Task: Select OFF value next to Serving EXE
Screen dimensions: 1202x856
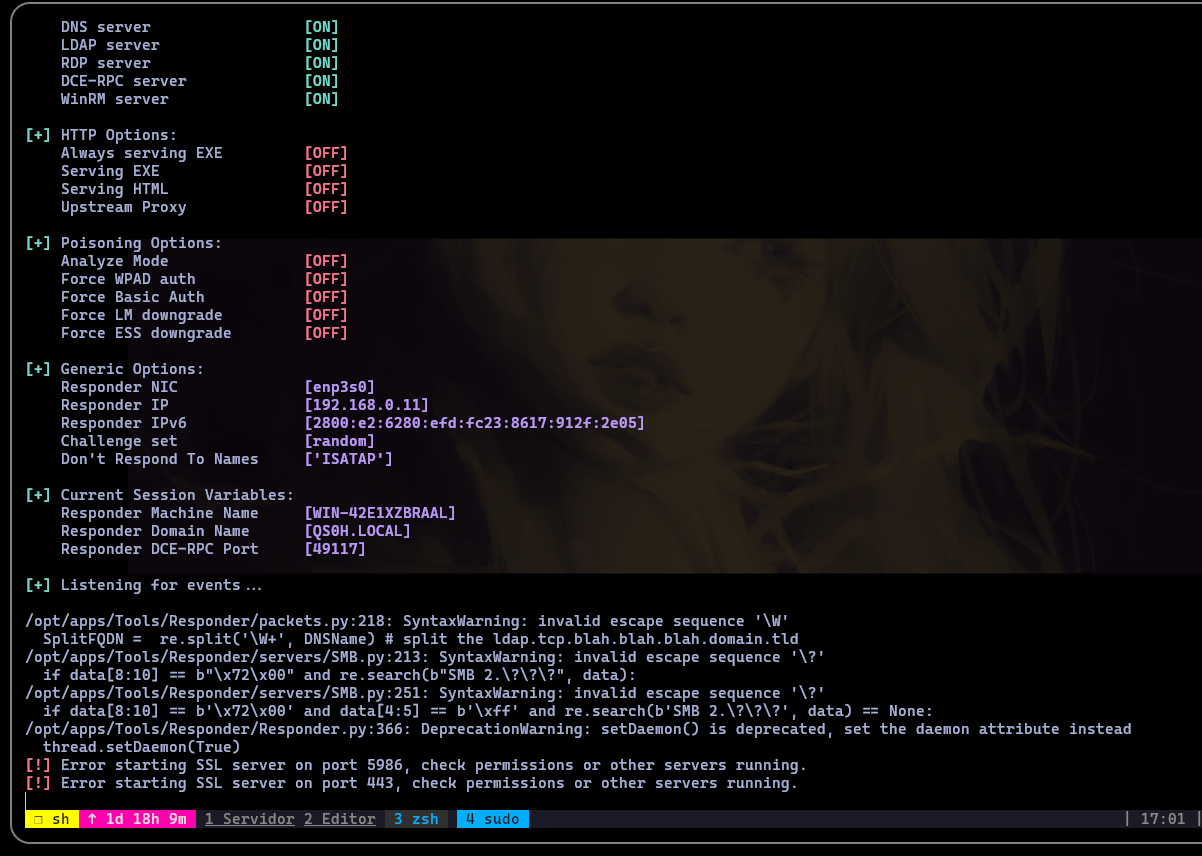Action: click(326, 171)
